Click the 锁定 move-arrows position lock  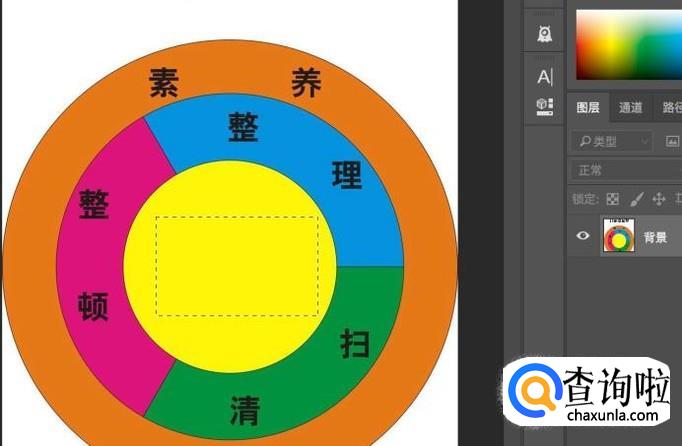coord(659,199)
